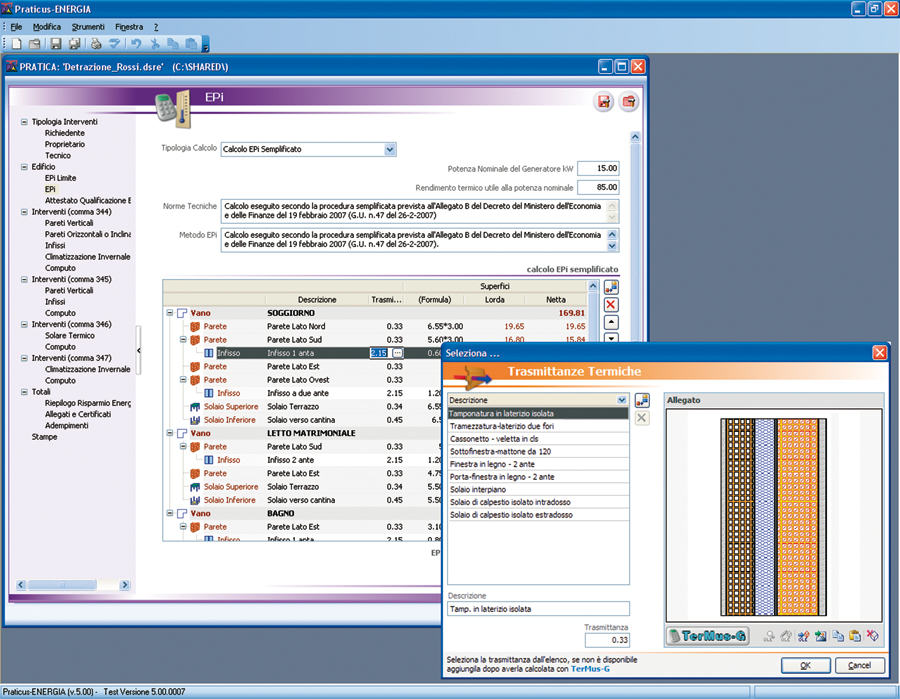Click the move row up arrow button
The image size is (900, 699).
tap(611, 323)
